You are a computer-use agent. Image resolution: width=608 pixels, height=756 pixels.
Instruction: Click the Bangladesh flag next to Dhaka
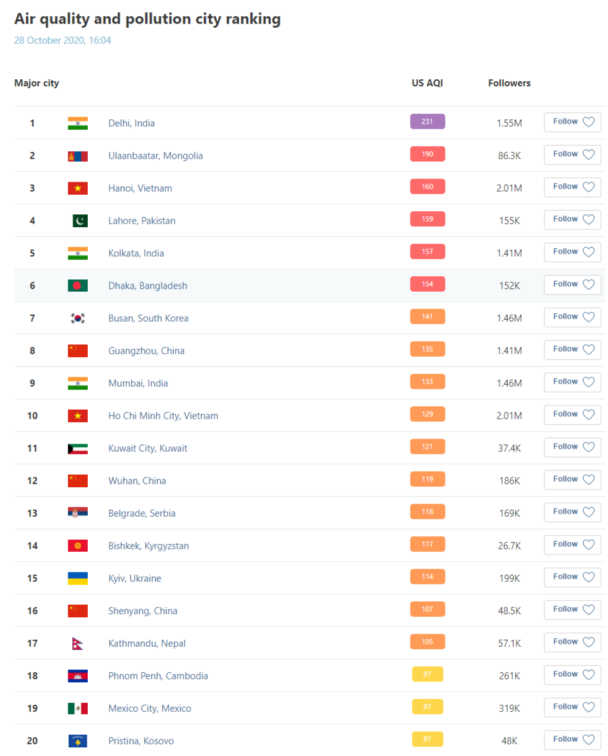pyautogui.click(x=78, y=286)
